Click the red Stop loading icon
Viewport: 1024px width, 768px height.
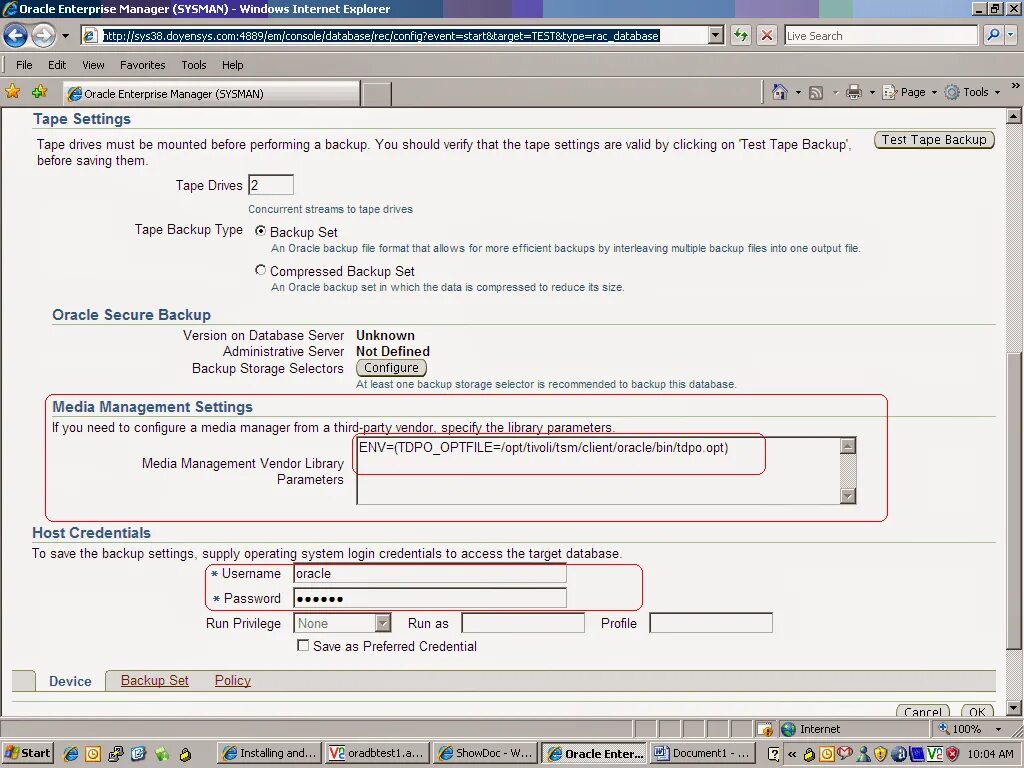tap(767, 36)
